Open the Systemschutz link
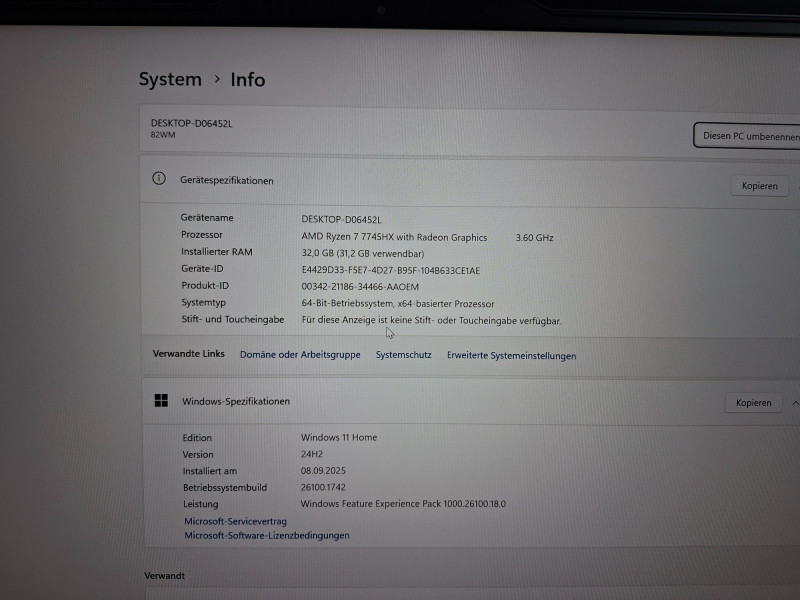Image resolution: width=800 pixels, height=600 pixels. pyautogui.click(x=403, y=355)
